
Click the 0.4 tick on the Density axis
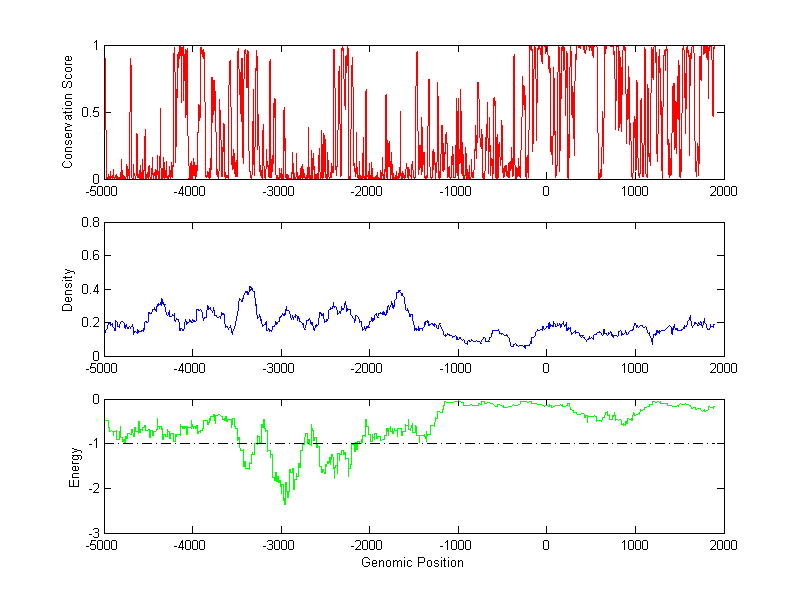point(87,289)
